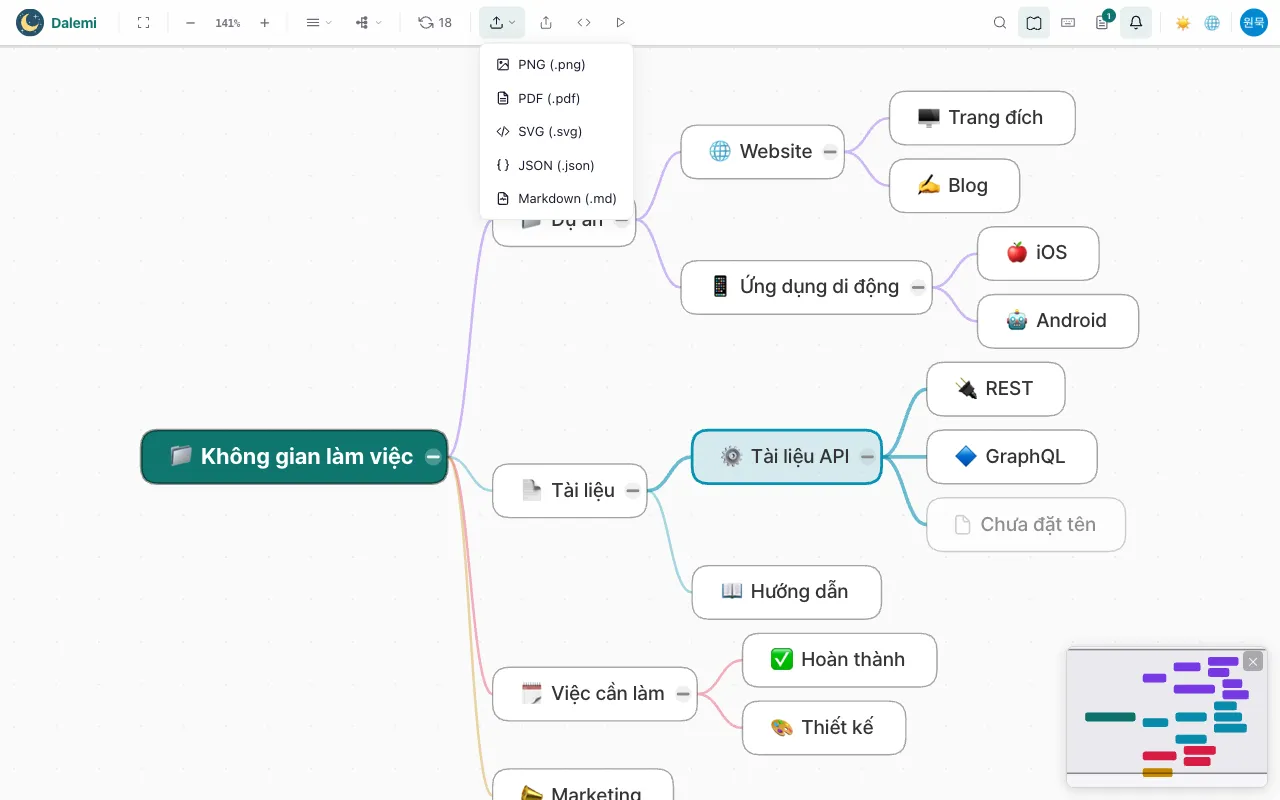Image resolution: width=1280 pixels, height=800 pixels.
Task: Collapse the Việc cần làm node
Action: pos(683,693)
